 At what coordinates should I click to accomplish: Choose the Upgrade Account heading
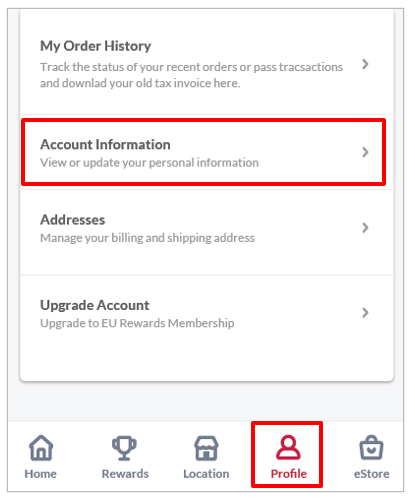coord(95,305)
